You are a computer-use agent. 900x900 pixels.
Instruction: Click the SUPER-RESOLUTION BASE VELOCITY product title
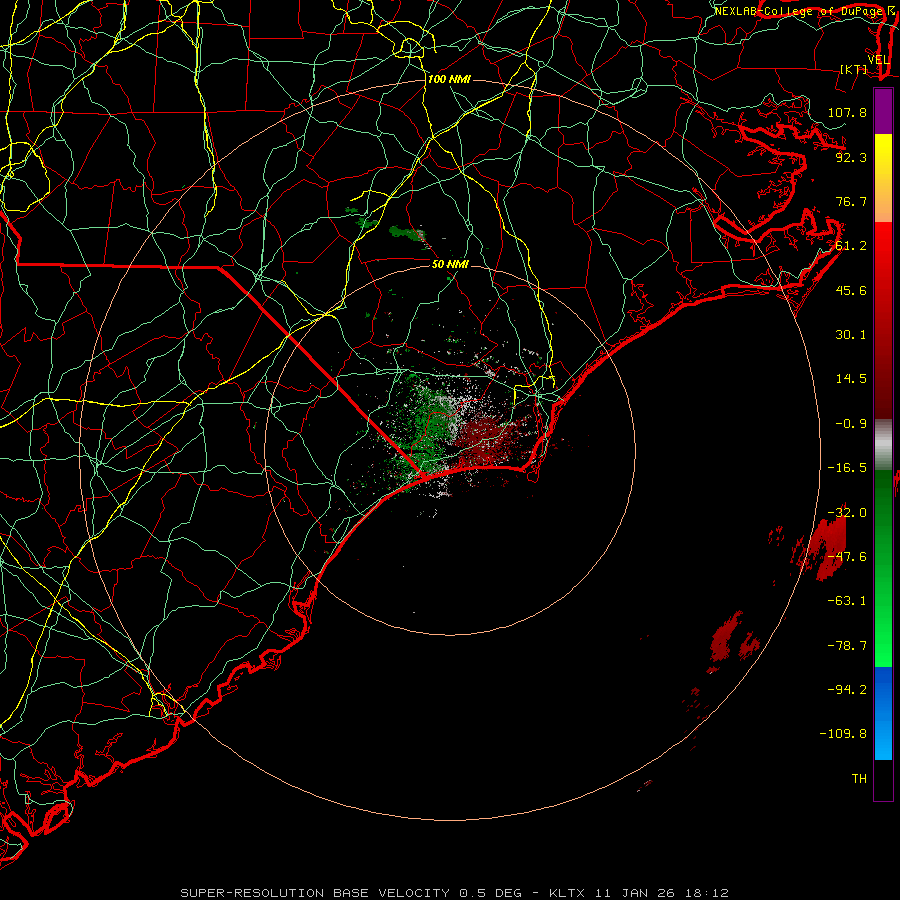coord(316,893)
